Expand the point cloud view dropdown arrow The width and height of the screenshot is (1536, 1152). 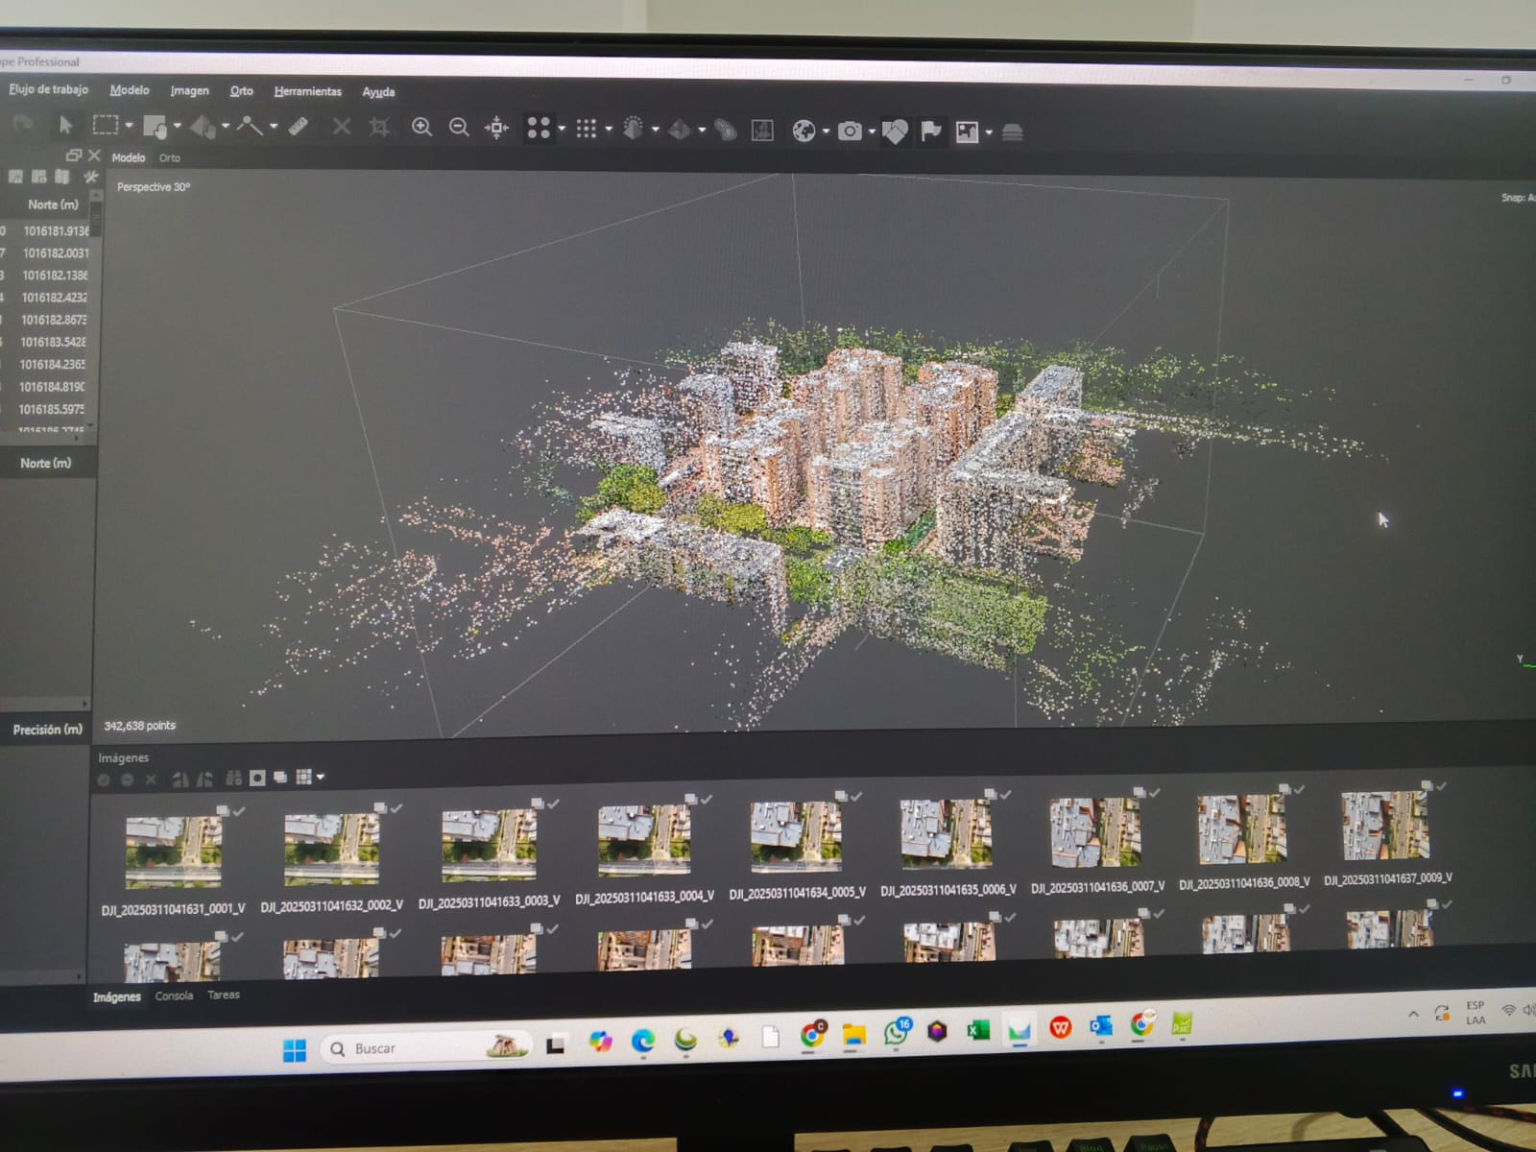coord(560,128)
